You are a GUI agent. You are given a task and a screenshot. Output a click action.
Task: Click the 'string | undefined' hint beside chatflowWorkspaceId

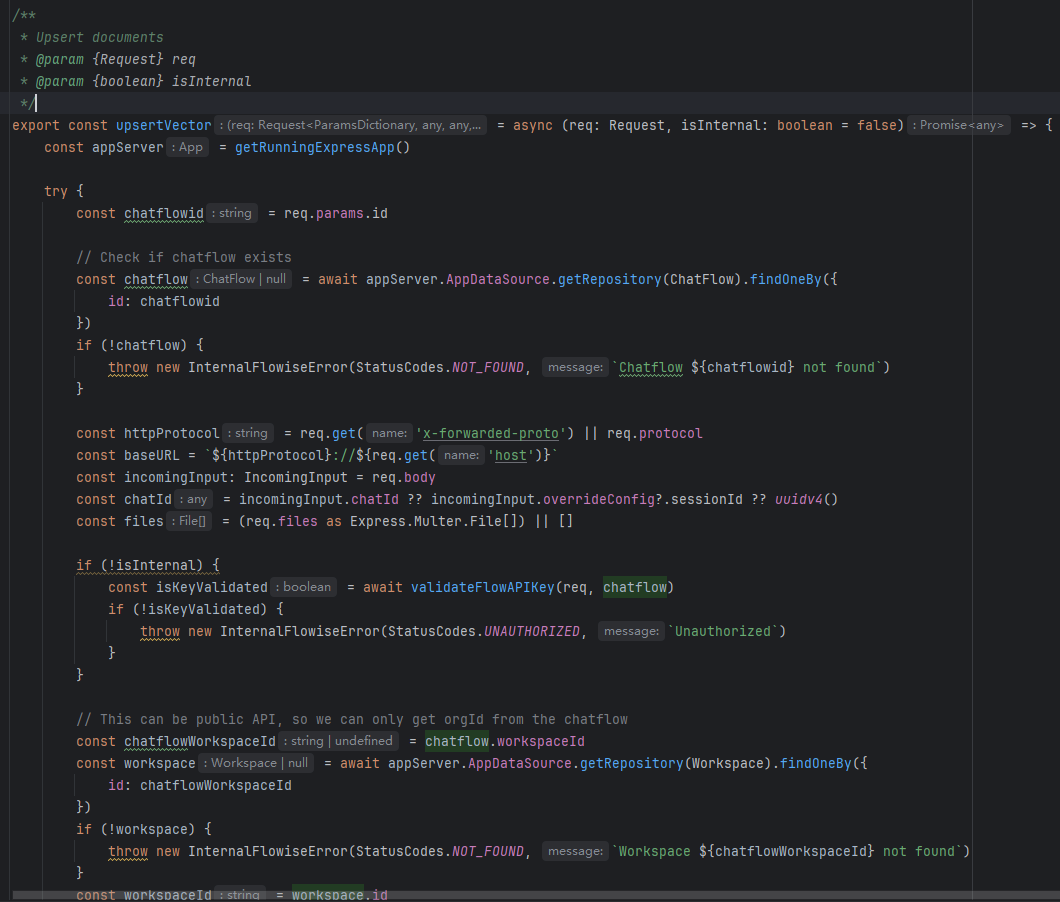tap(338, 741)
